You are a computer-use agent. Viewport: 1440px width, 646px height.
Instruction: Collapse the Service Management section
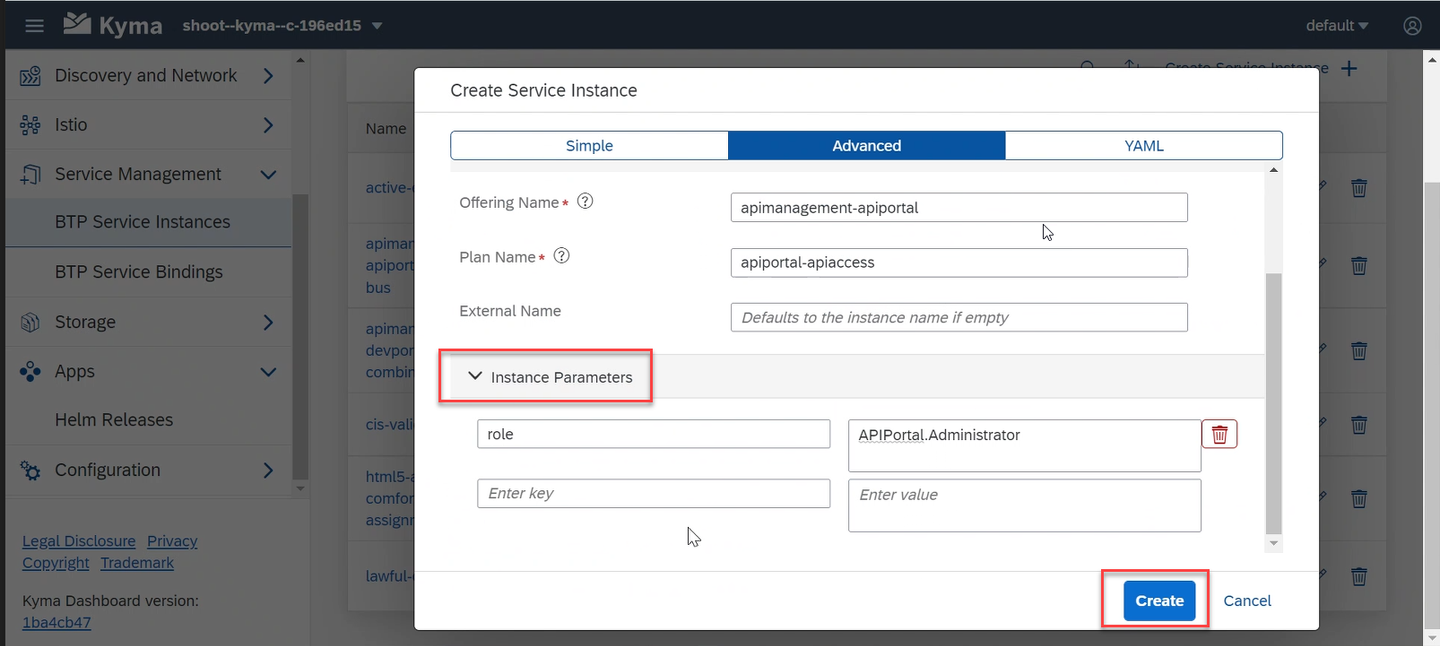coord(268,174)
